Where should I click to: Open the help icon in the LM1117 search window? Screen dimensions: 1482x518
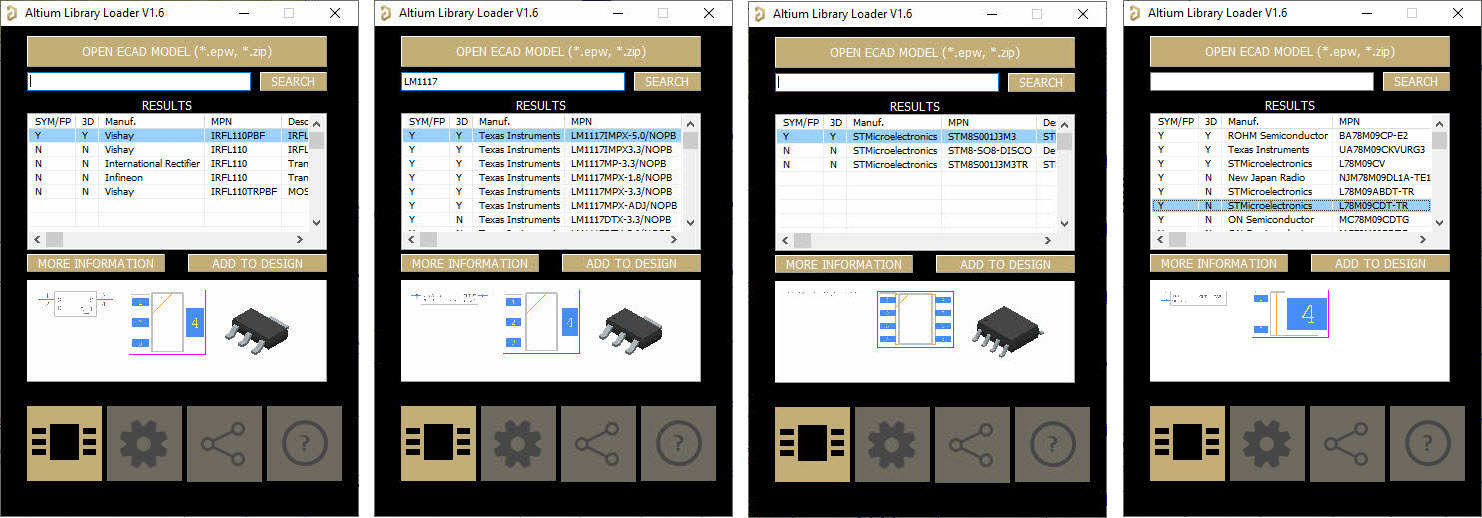(678, 443)
